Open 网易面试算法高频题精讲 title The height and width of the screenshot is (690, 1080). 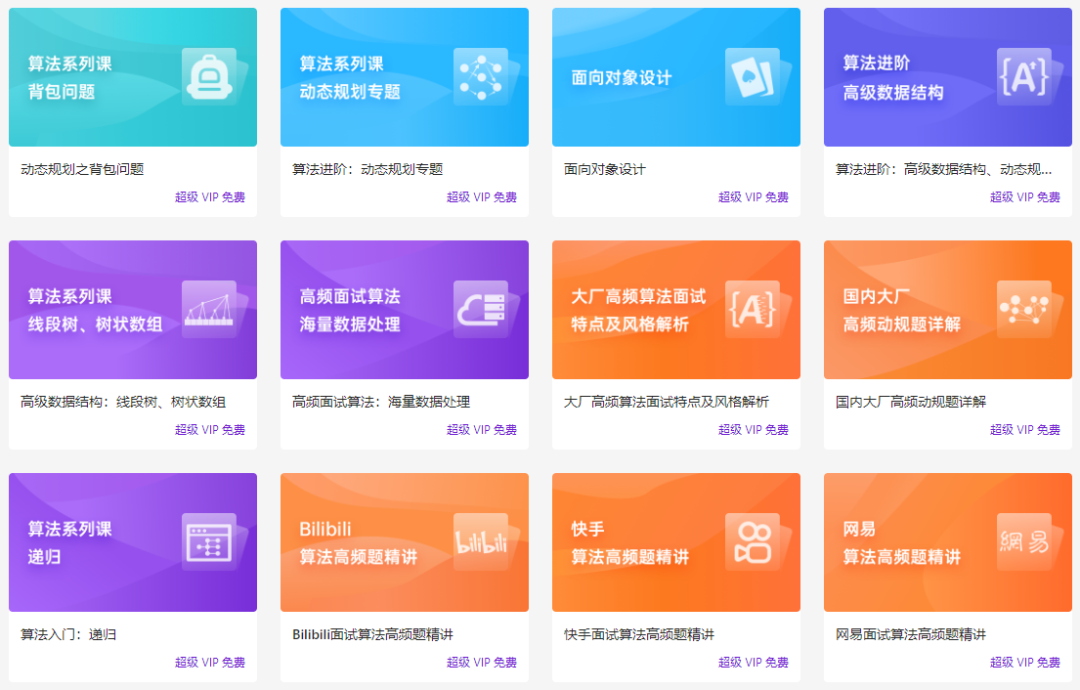[911, 635]
